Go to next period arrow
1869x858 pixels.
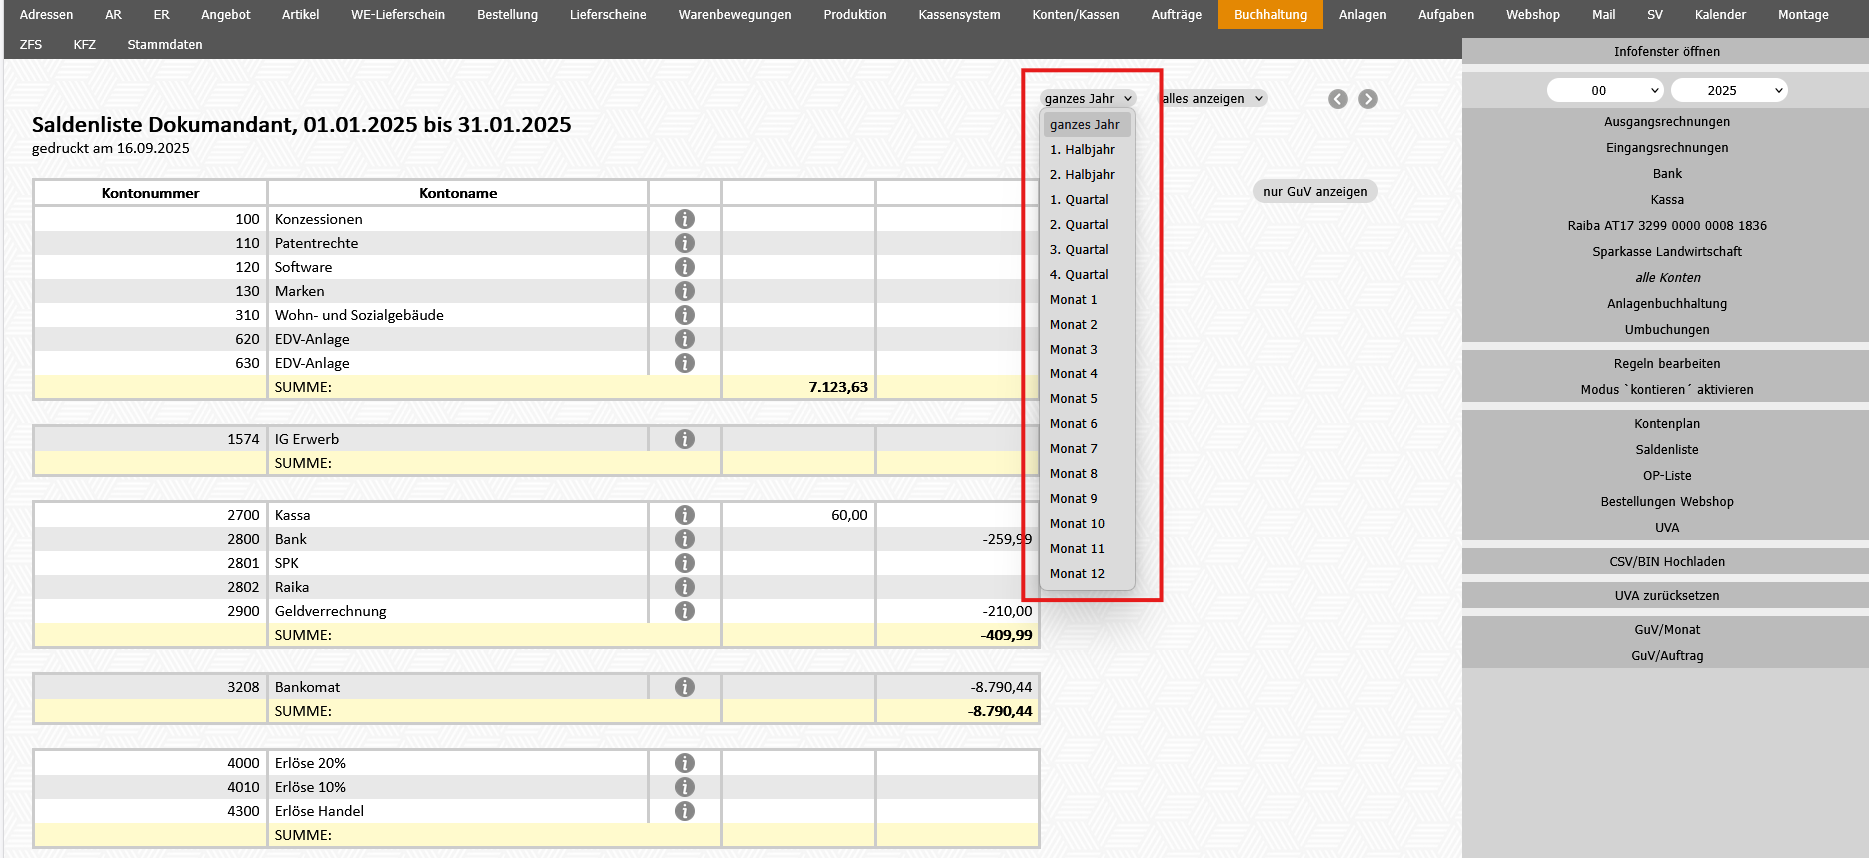coord(1368,99)
